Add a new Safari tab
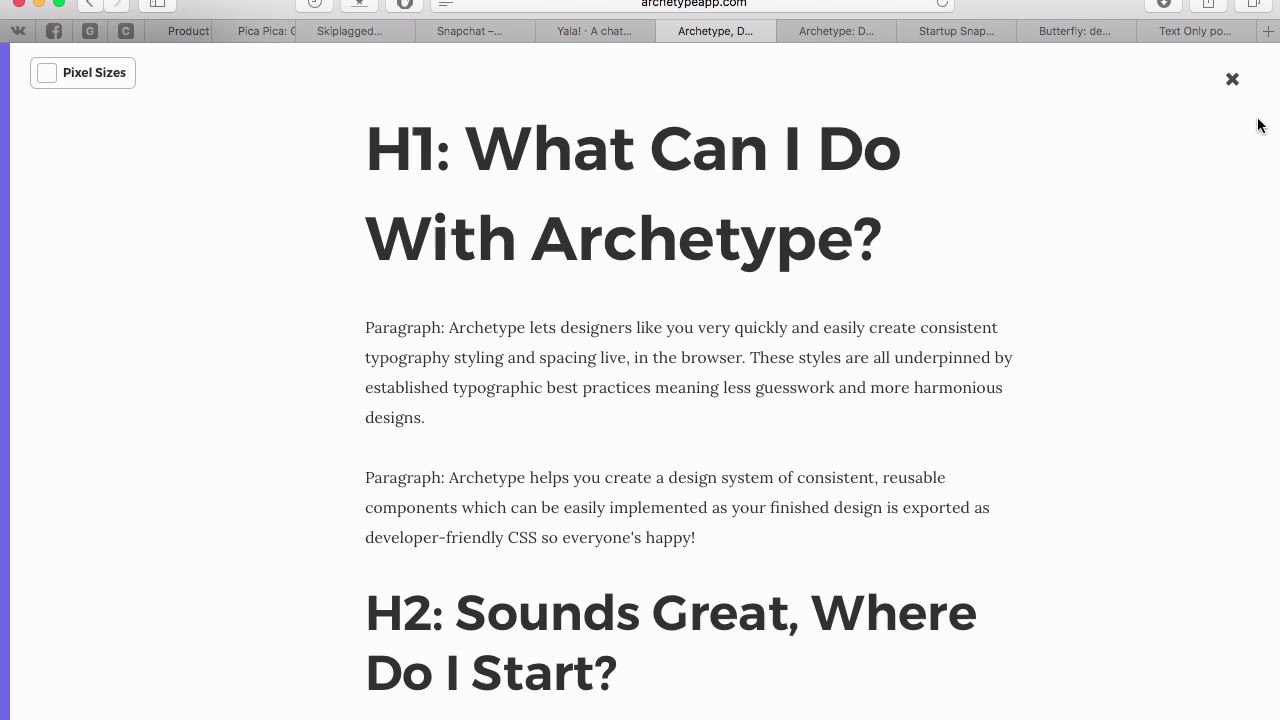The image size is (1280, 720). coord(1268,31)
